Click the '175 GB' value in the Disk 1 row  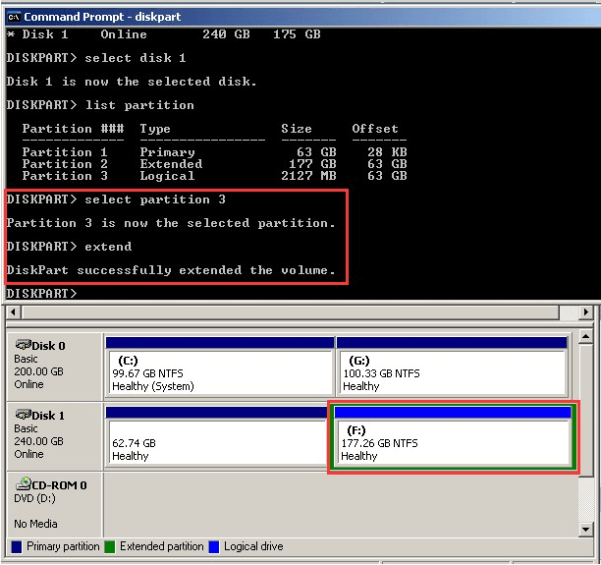297,34
